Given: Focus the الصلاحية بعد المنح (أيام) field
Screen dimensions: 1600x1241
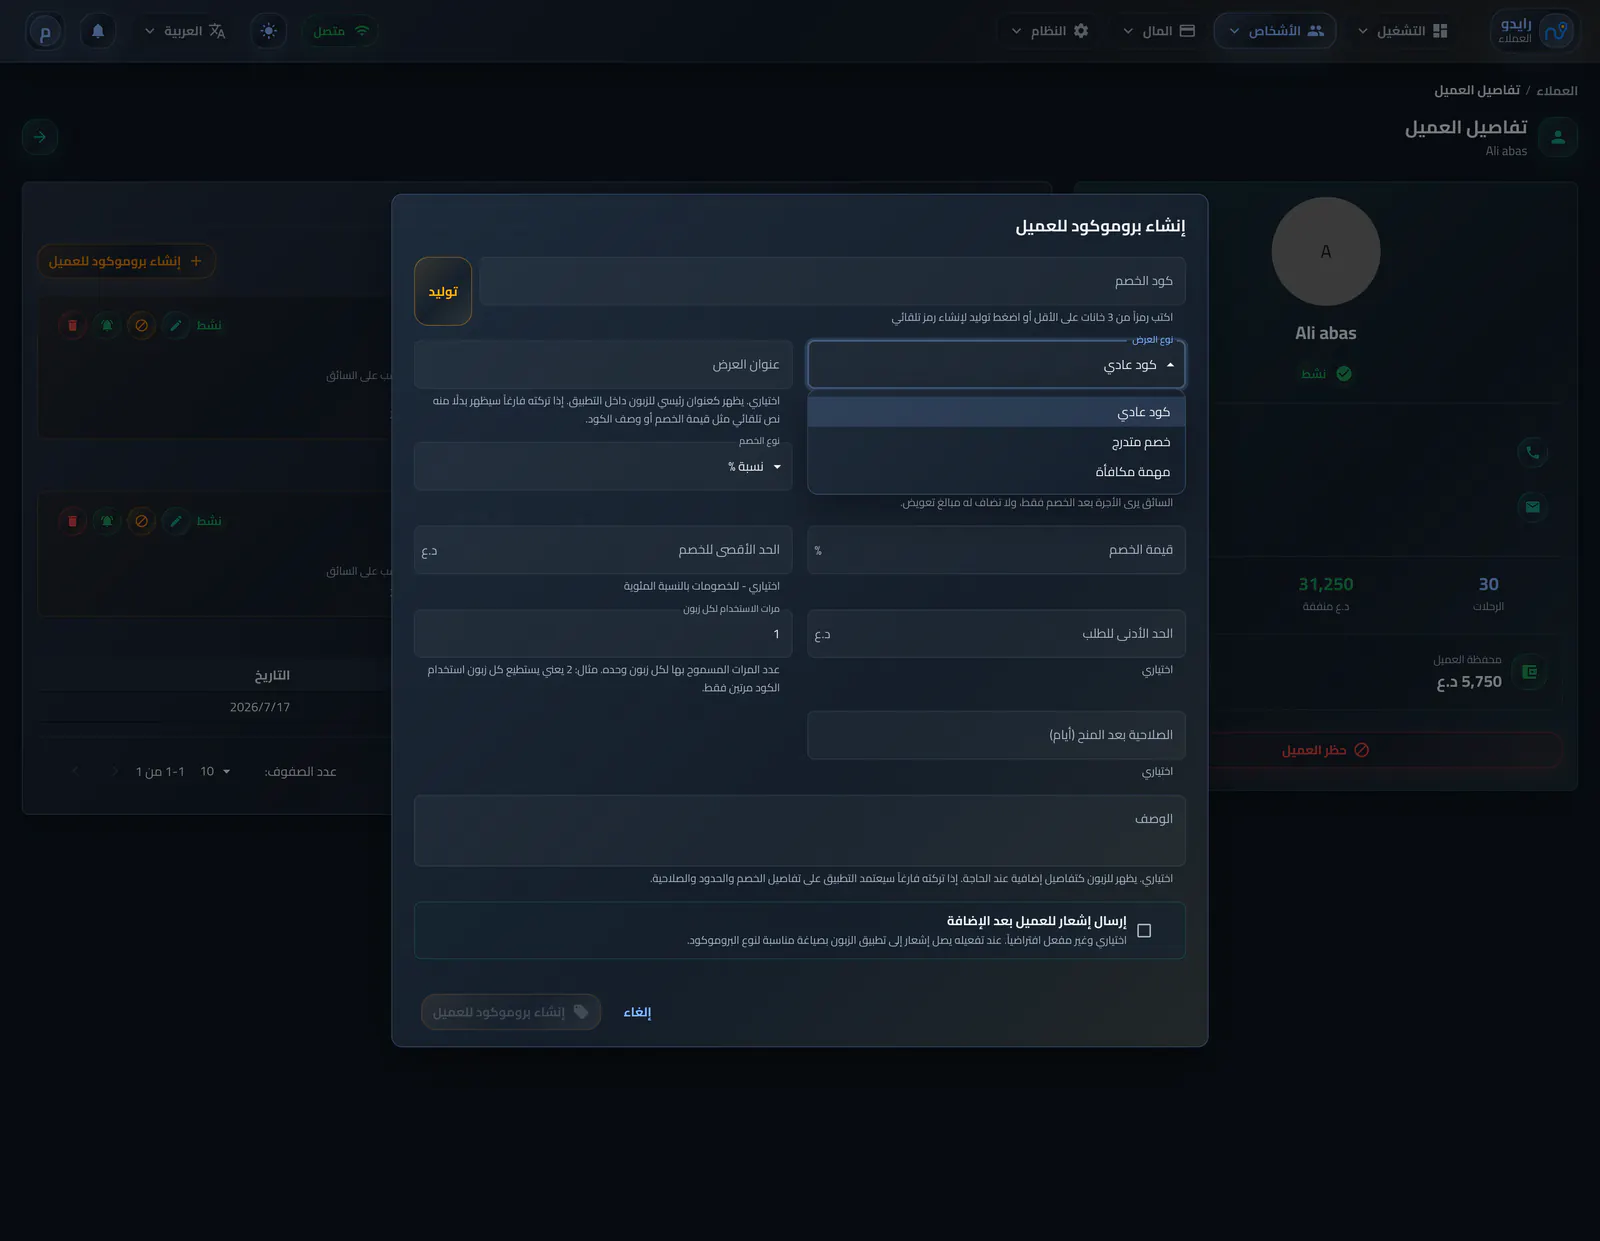Looking at the screenshot, I should [996, 735].
